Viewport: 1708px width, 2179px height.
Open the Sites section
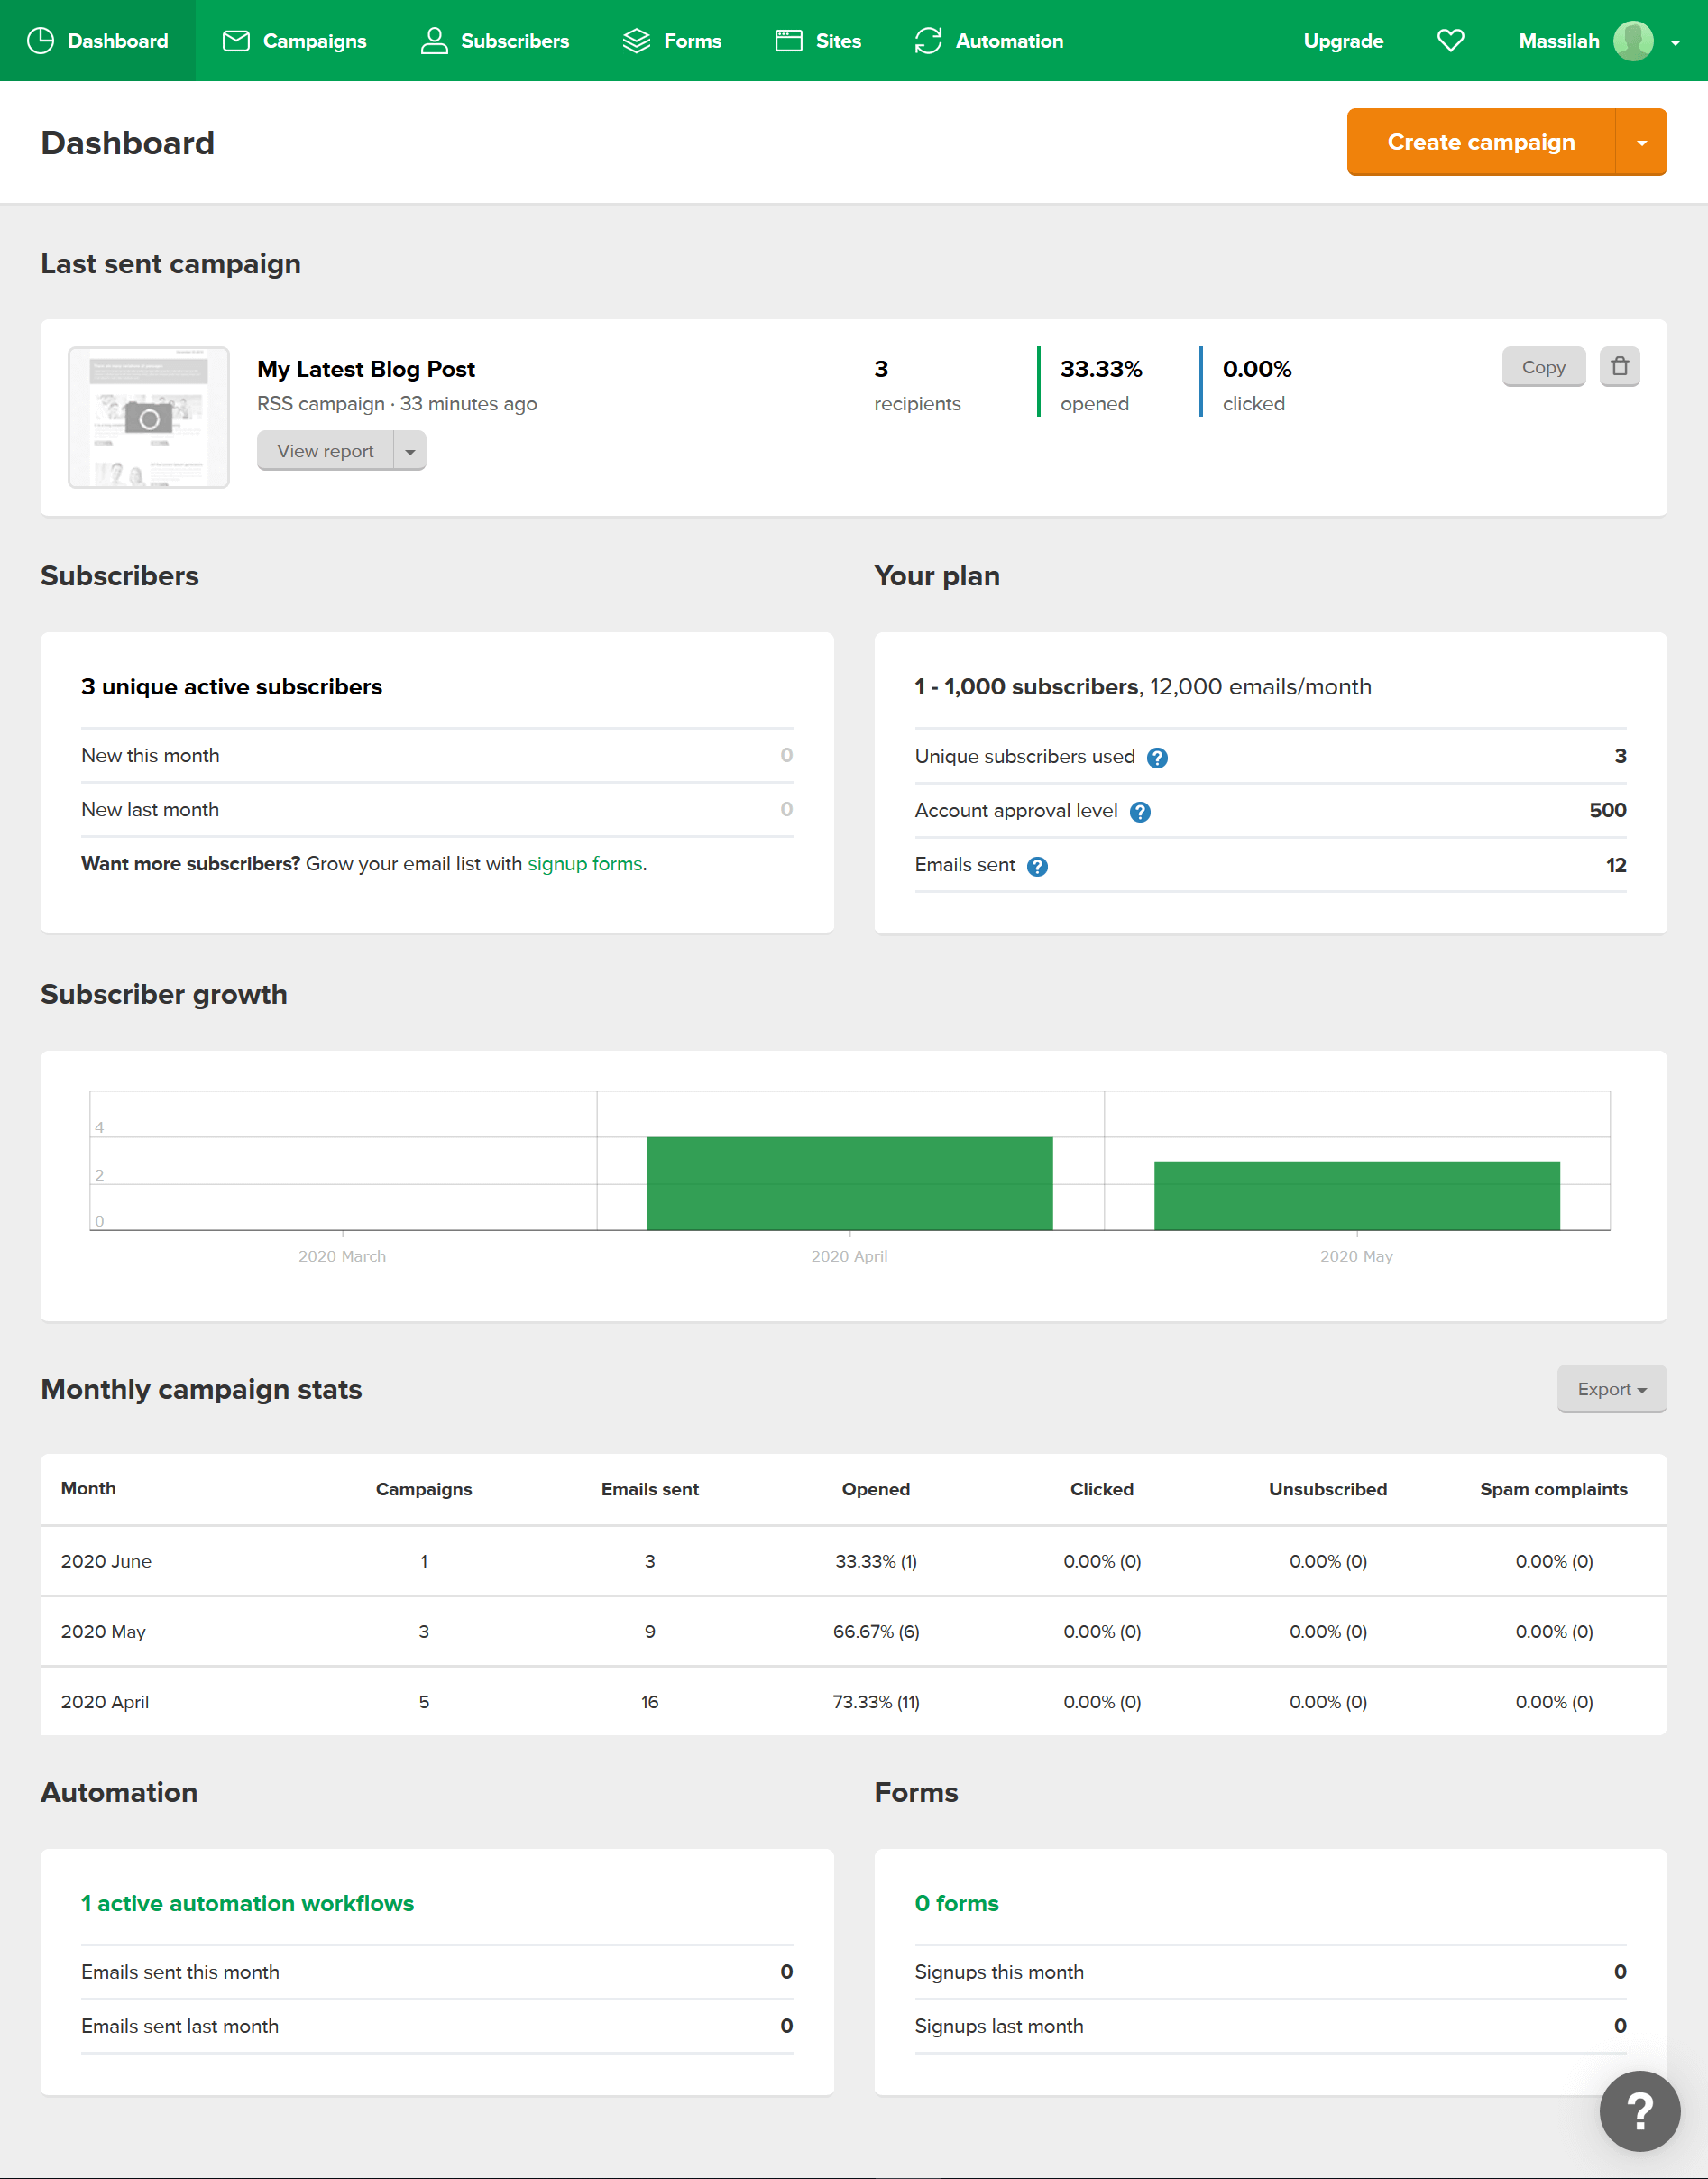[818, 41]
